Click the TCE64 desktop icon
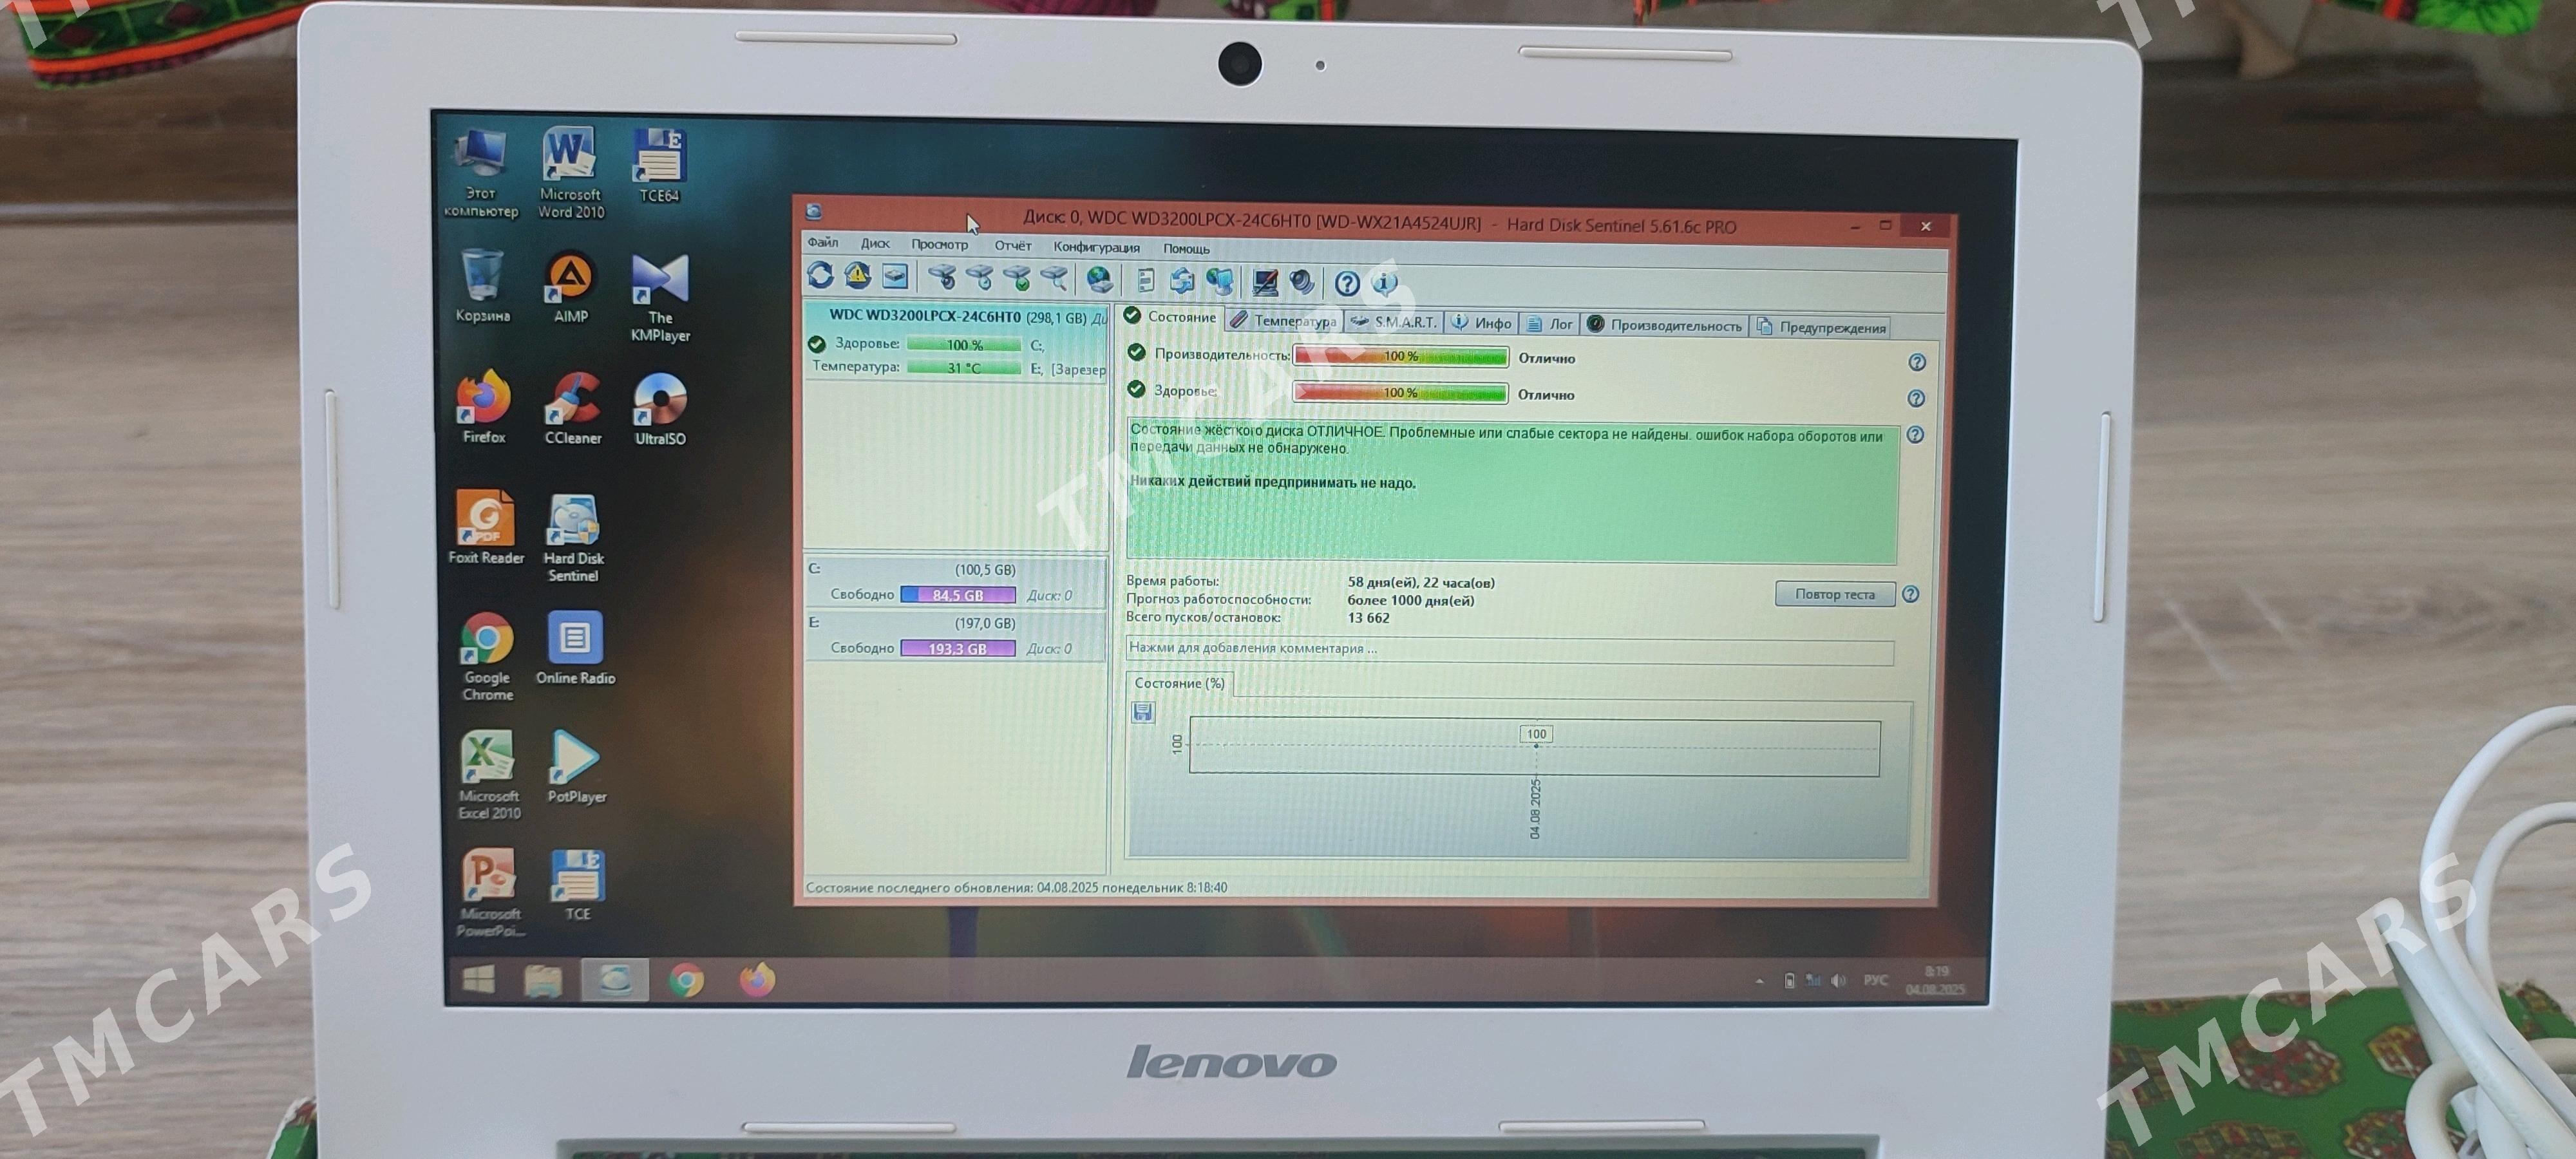This screenshot has width=2576, height=1159. click(x=659, y=166)
